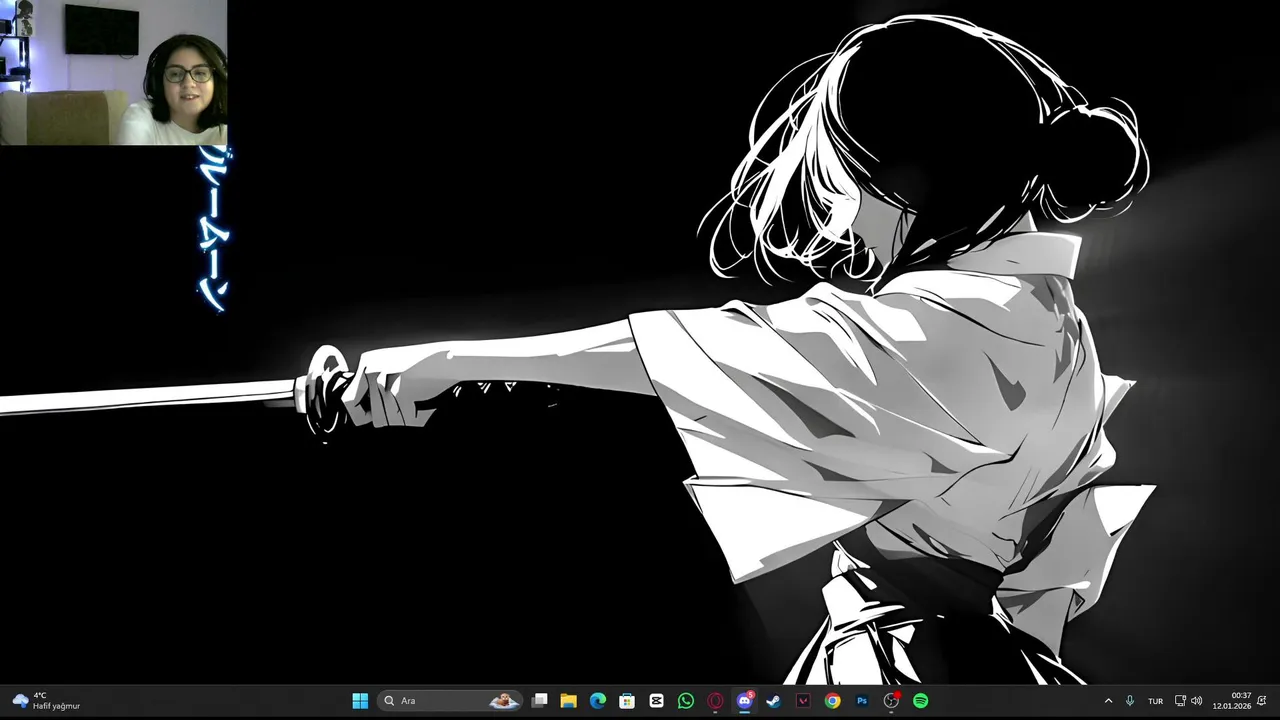Launch CapCut from the taskbar
The height and width of the screenshot is (720, 1280).
click(x=656, y=701)
